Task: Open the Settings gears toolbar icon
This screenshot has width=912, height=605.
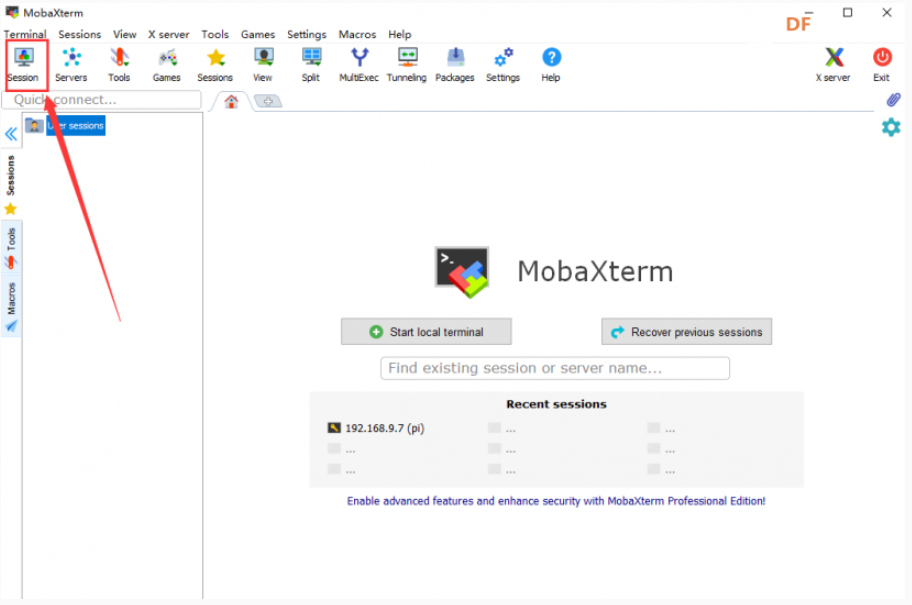Action: tap(503, 65)
